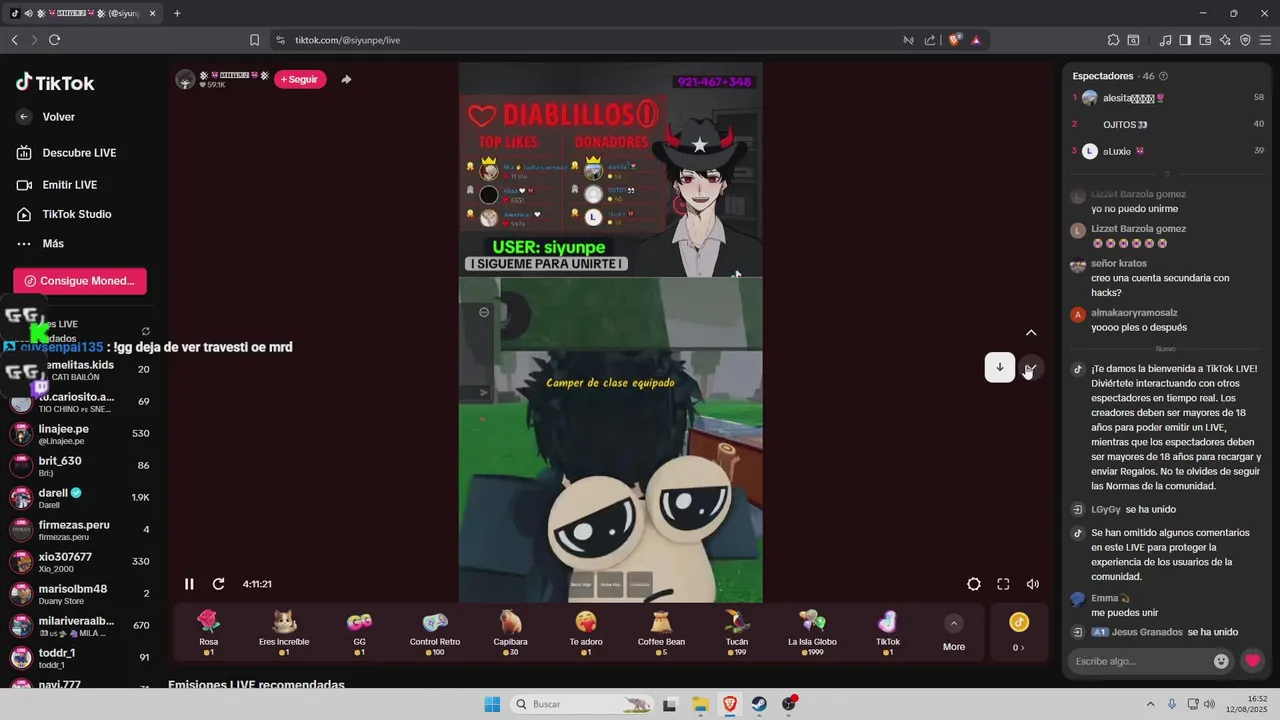This screenshot has width=1280, height=720.
Task: Send the Coffee Bean gift
Action: (x=661, y=632)
